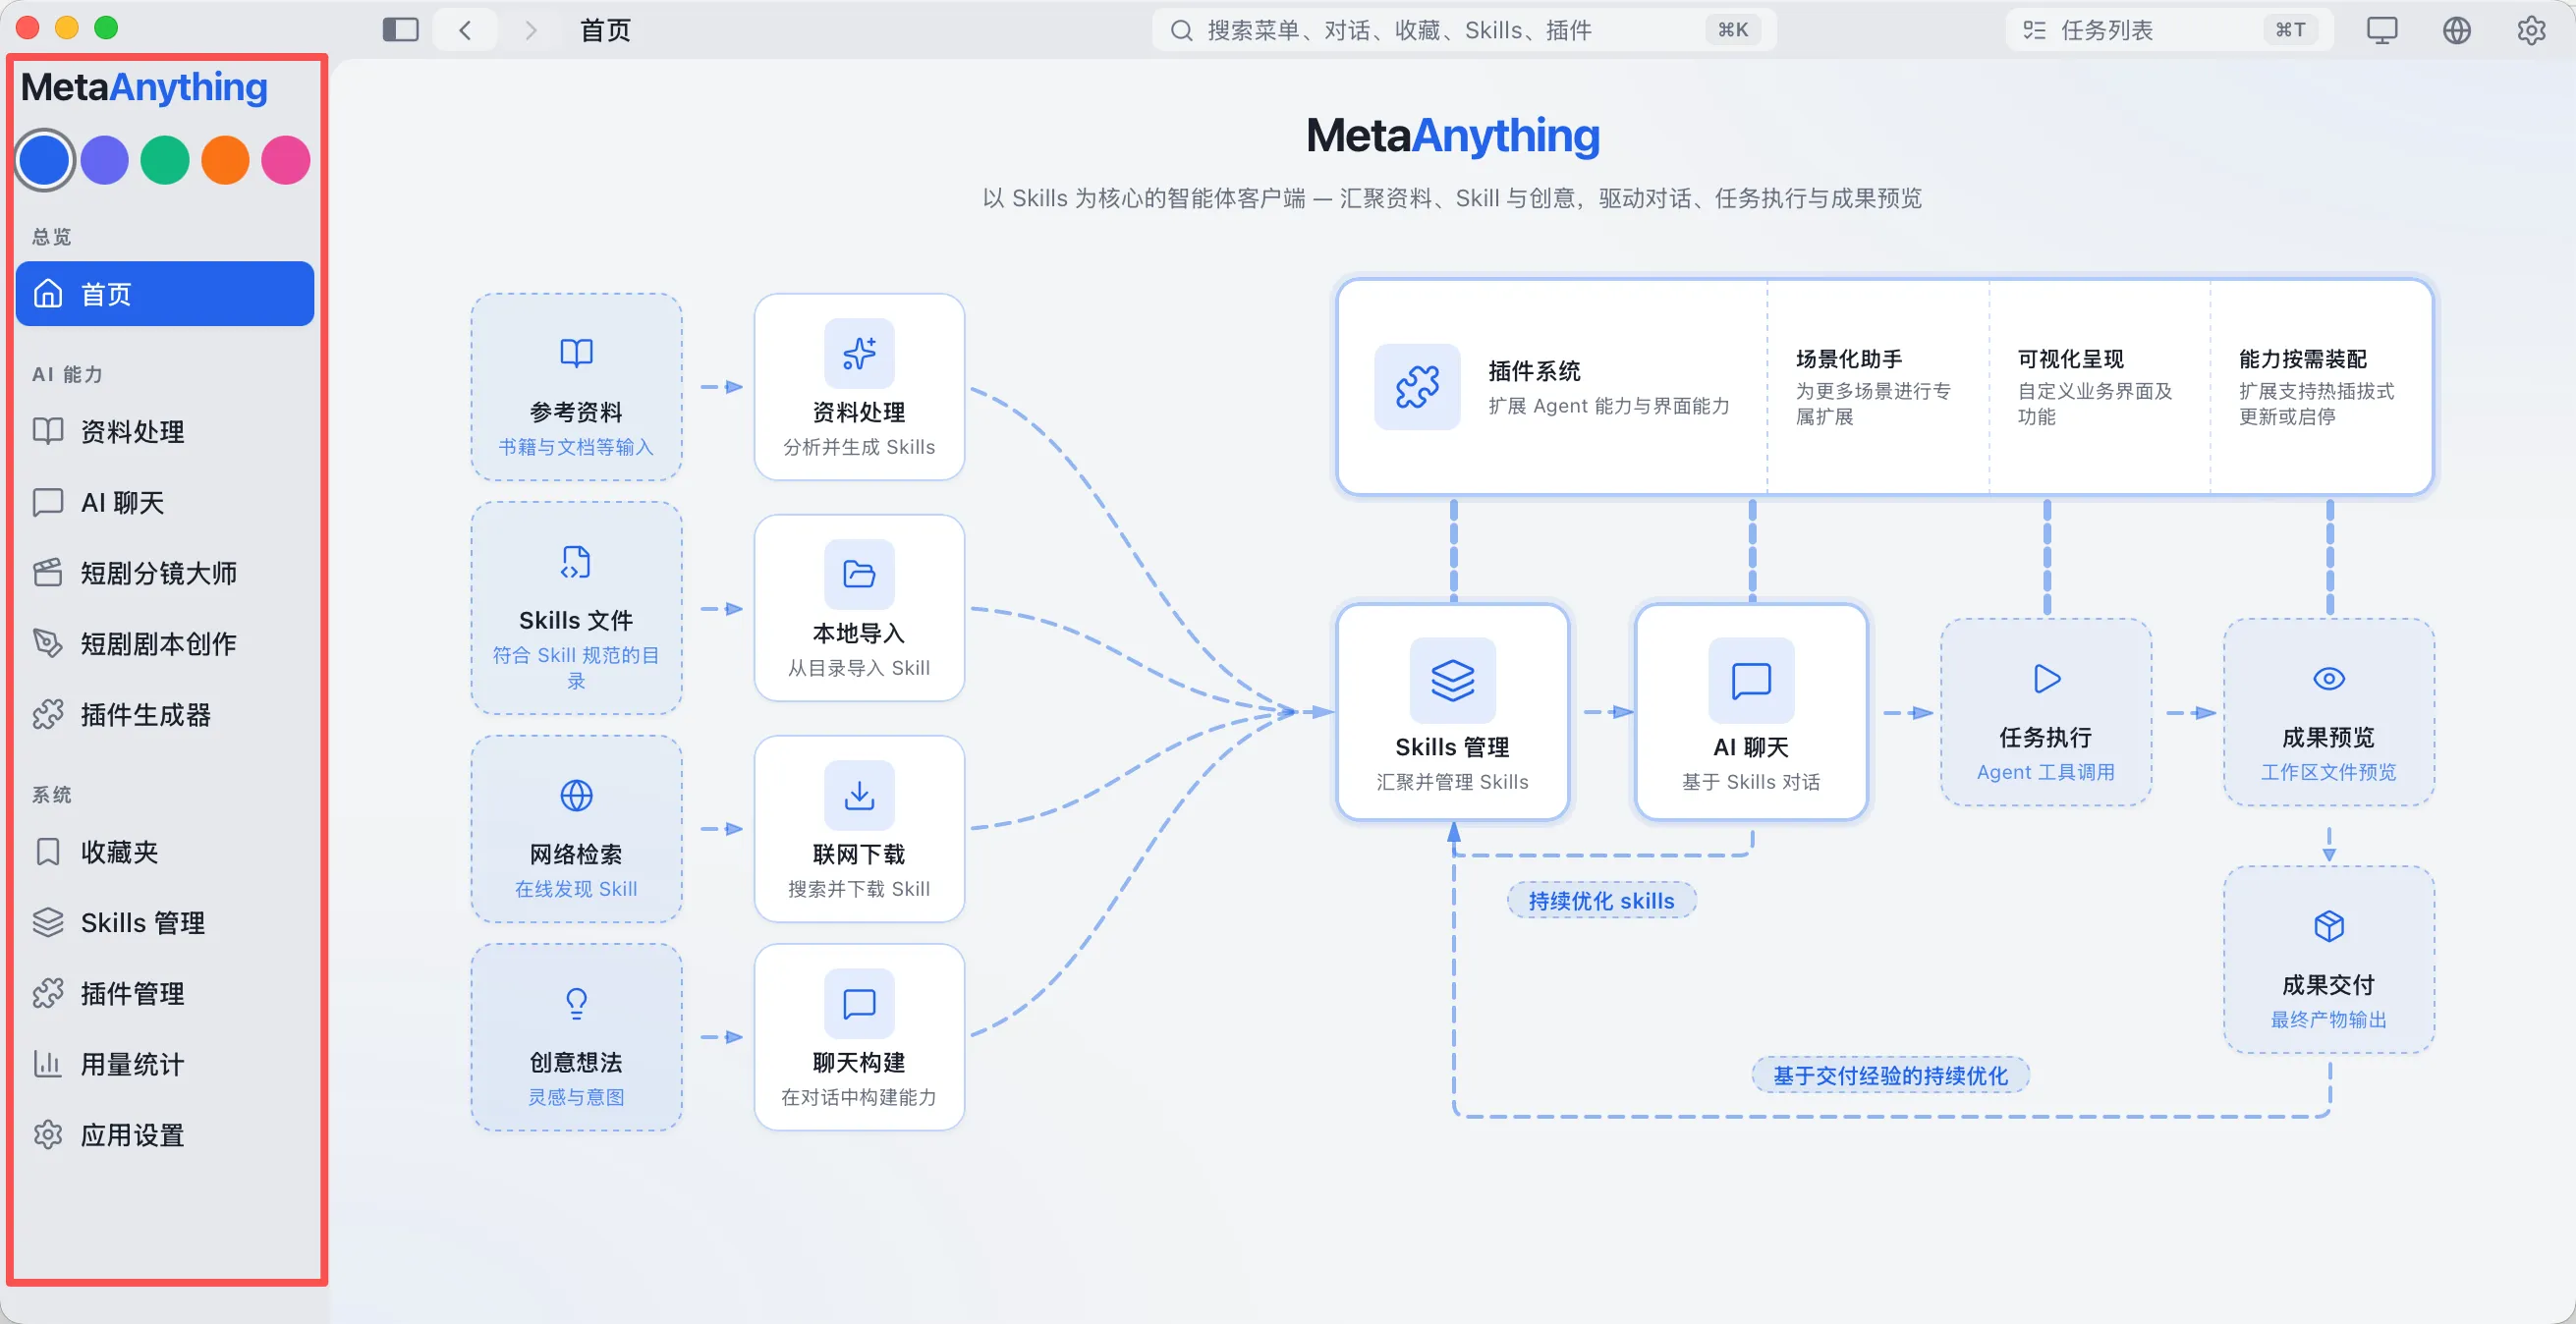Toggle the sidebar panel icon

coord(400,30)
